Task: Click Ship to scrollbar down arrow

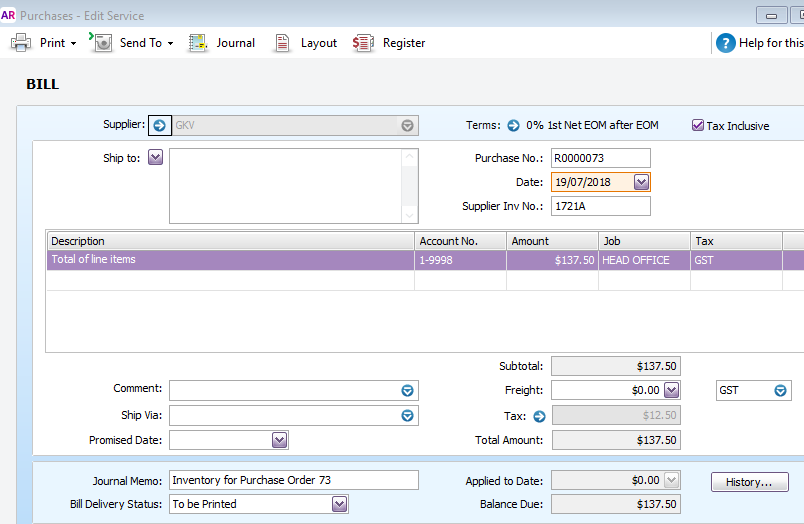Action: coord(409,215)
